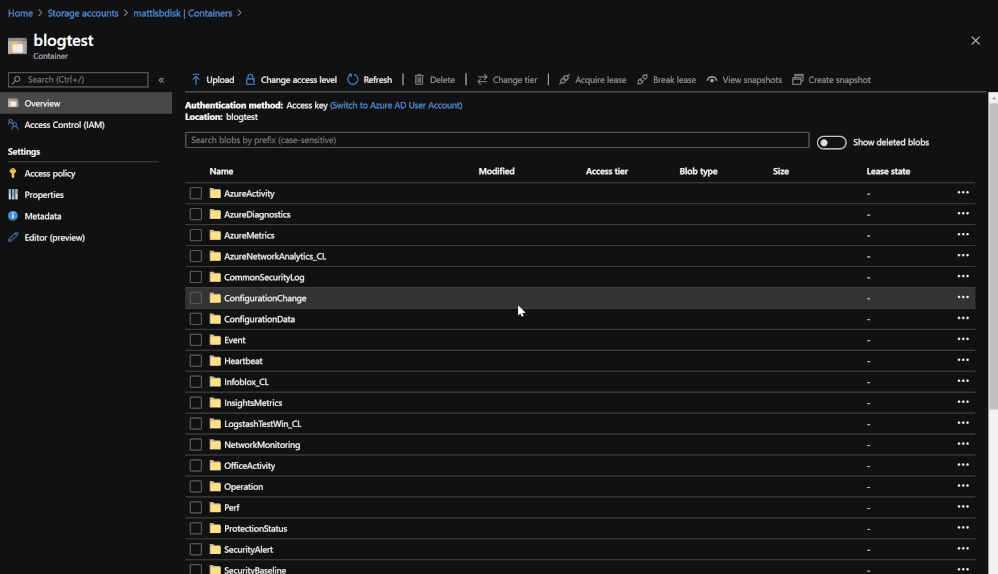
Task: Collapse the left sidebar menu
Action: (x=162, y=80)
